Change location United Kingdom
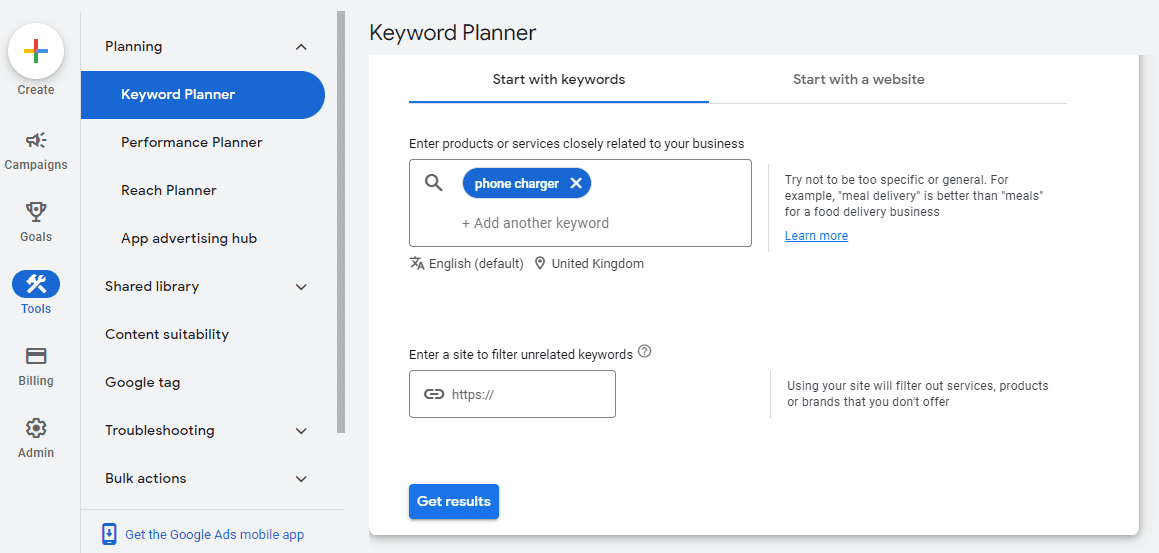The image size is (1159, 553). pyautogui.click(x=597, y=263)
